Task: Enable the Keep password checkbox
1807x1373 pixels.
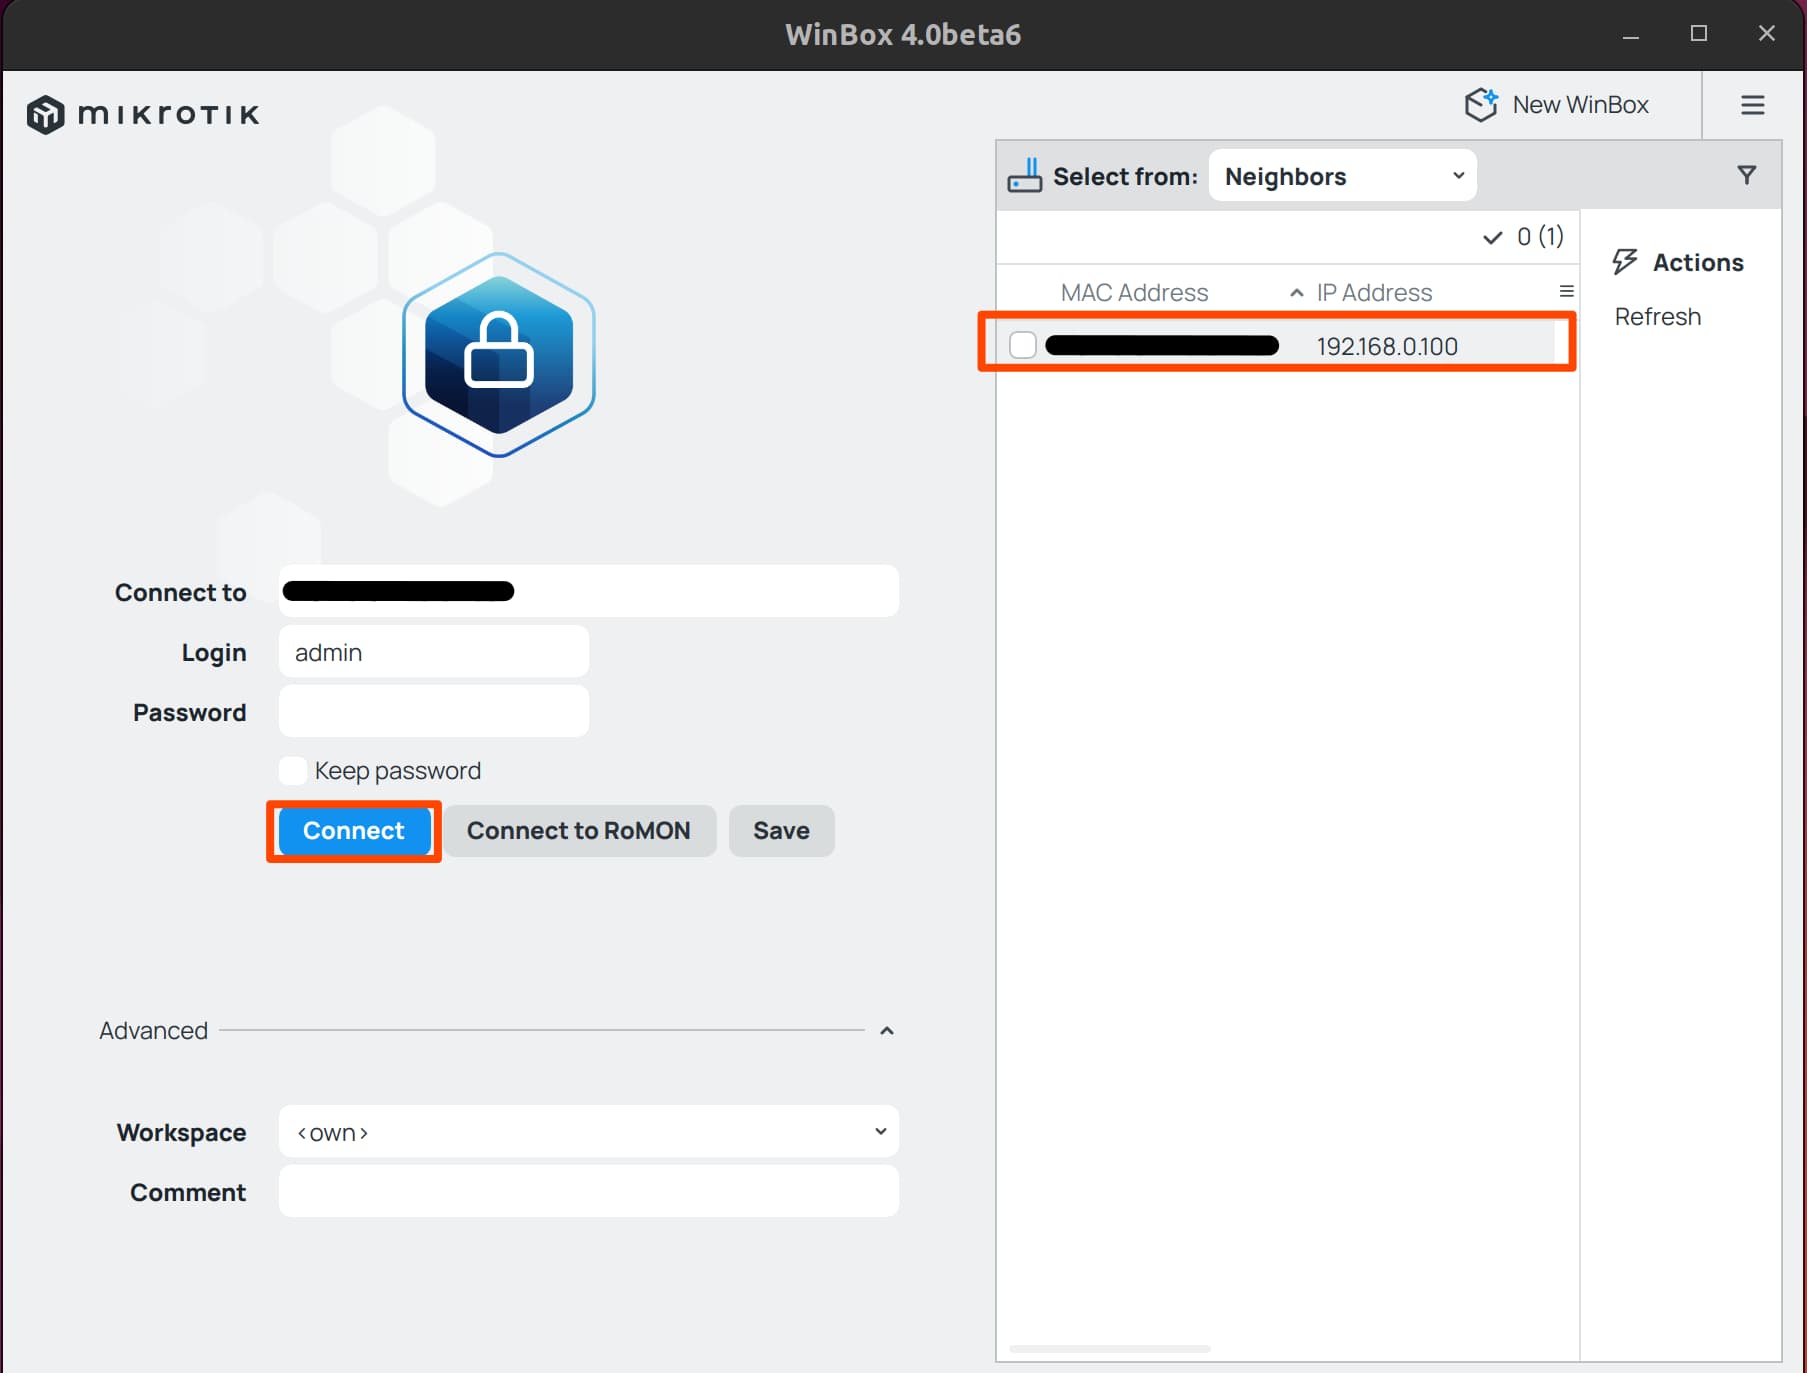Action: coord(293,771)
